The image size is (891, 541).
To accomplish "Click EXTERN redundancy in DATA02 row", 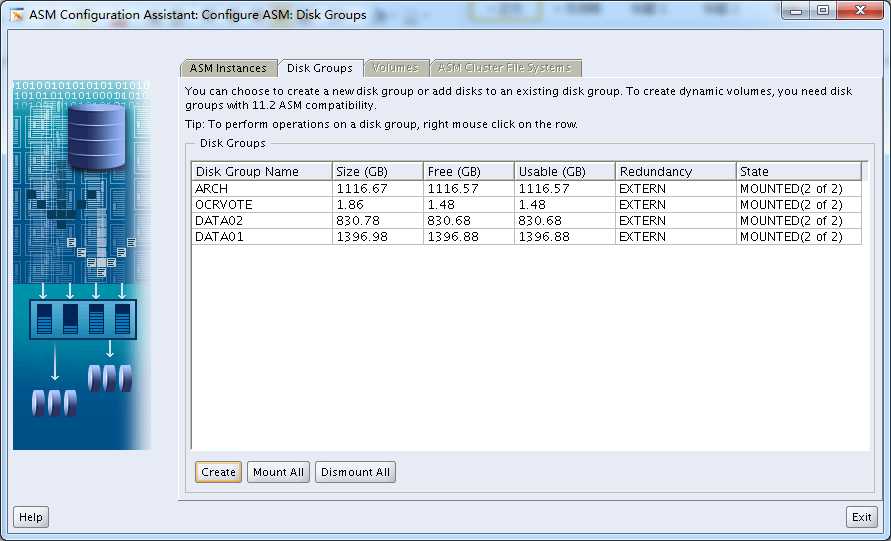I will tap(642, 220).
